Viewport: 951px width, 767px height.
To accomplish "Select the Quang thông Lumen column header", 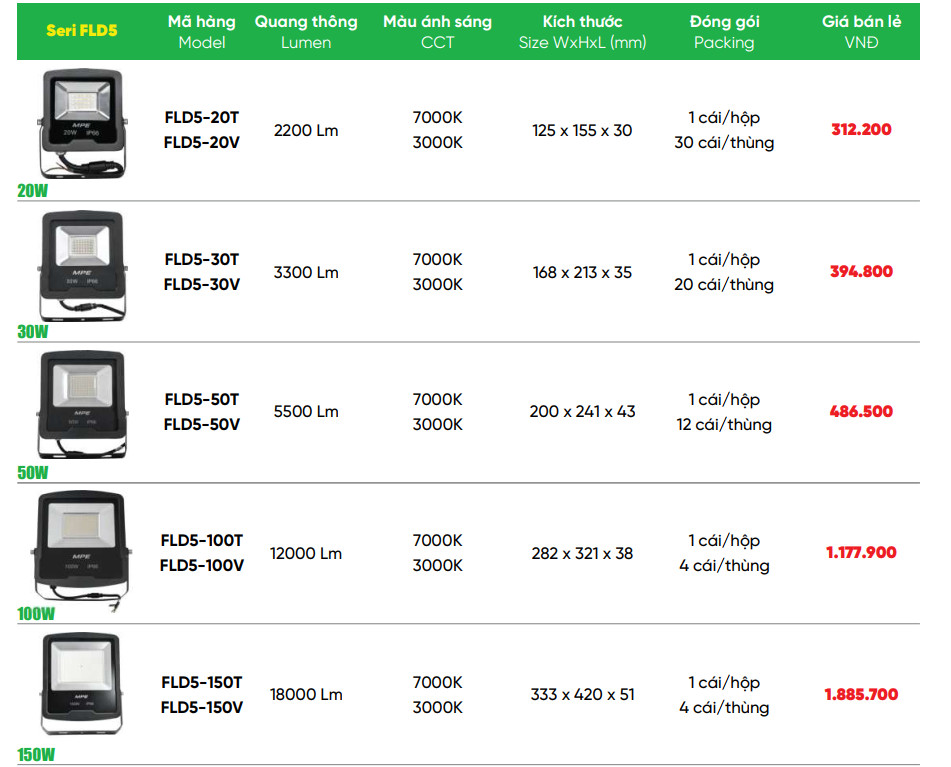I will point(306,31).
